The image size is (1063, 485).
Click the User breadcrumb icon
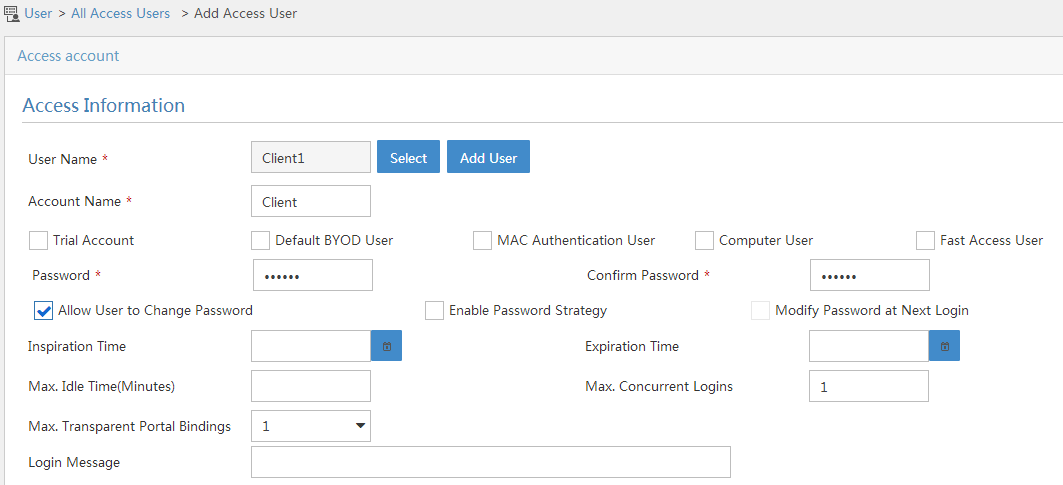[12, 13]
